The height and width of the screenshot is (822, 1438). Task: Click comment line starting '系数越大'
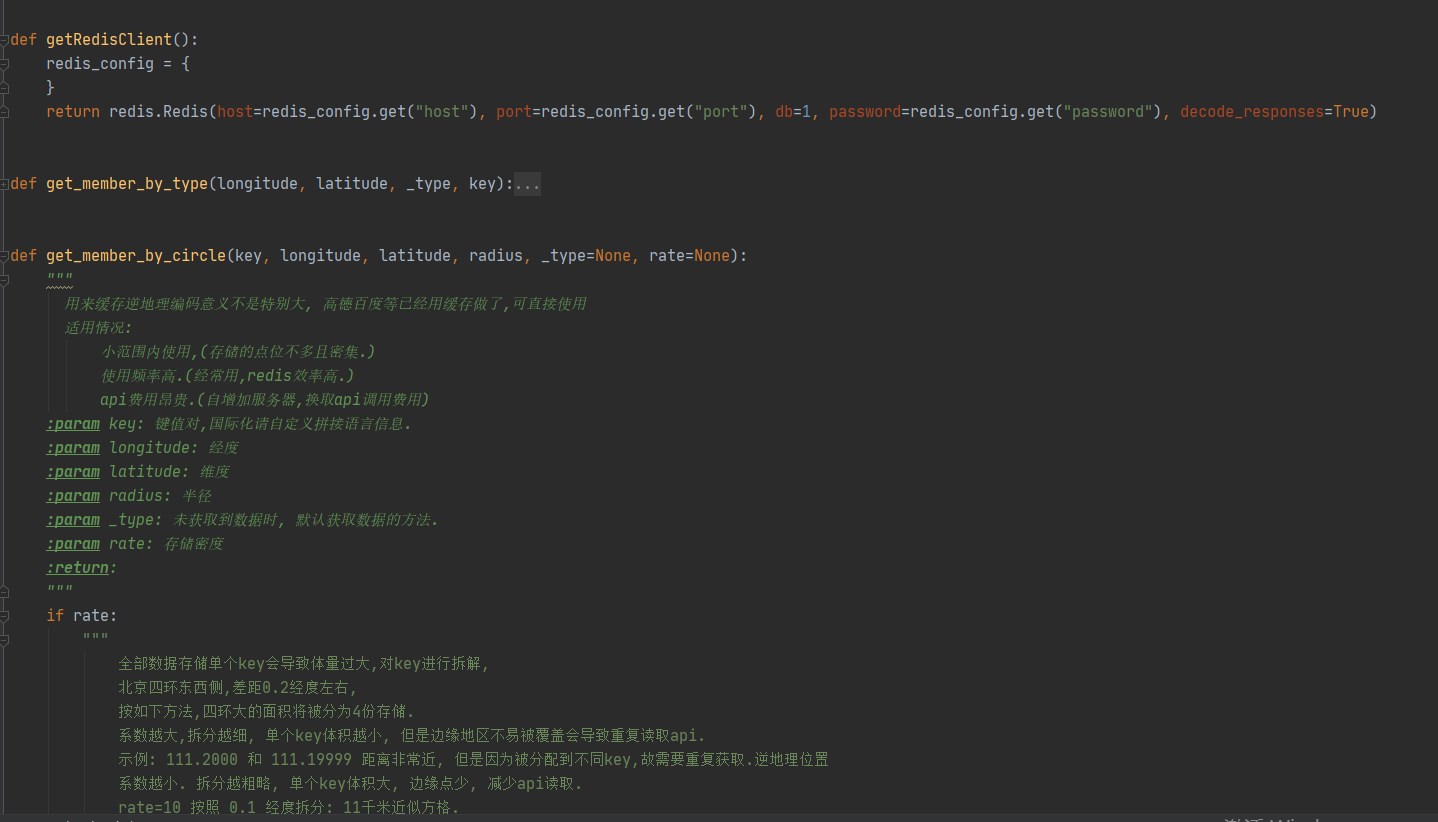click(412, 736)
